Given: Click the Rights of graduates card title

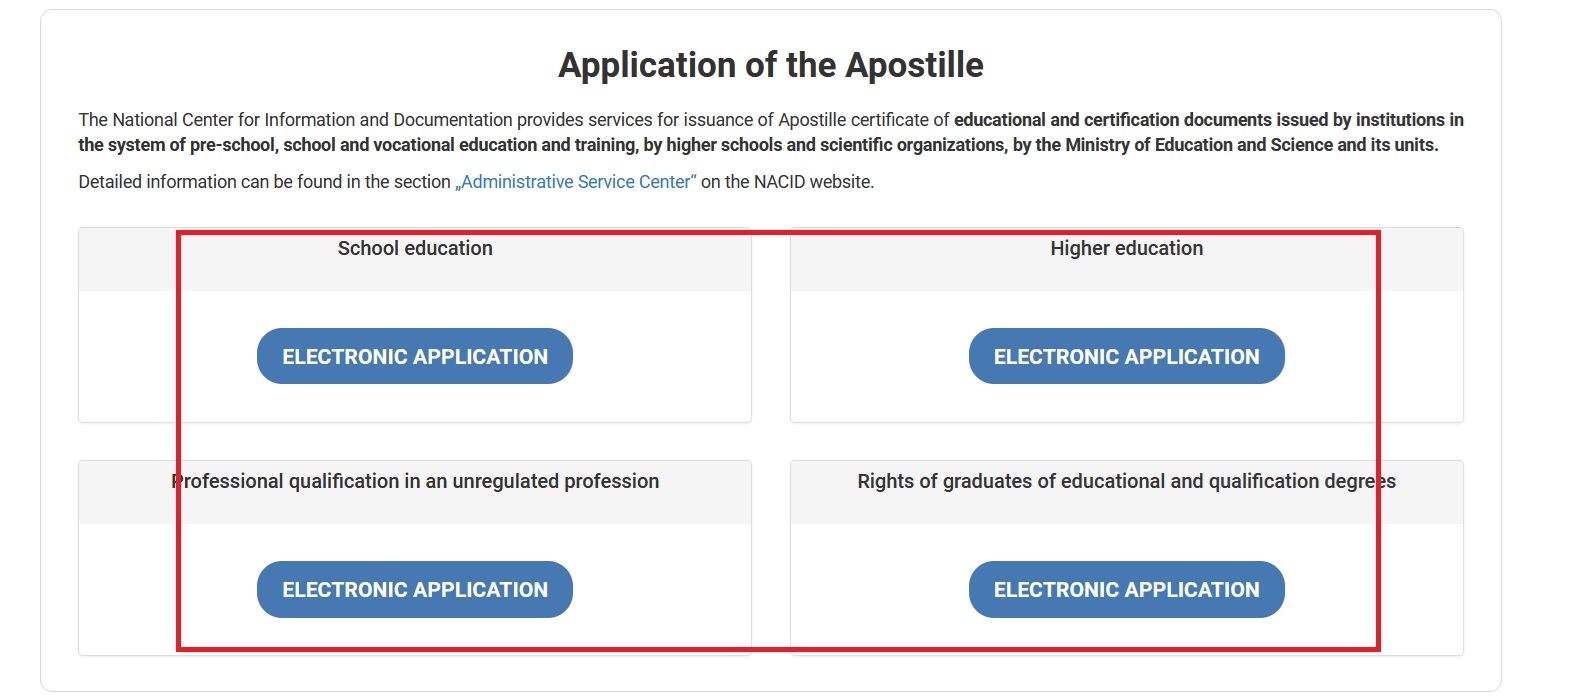Looking at the screenshot, I should click(x=1126, y=482).
